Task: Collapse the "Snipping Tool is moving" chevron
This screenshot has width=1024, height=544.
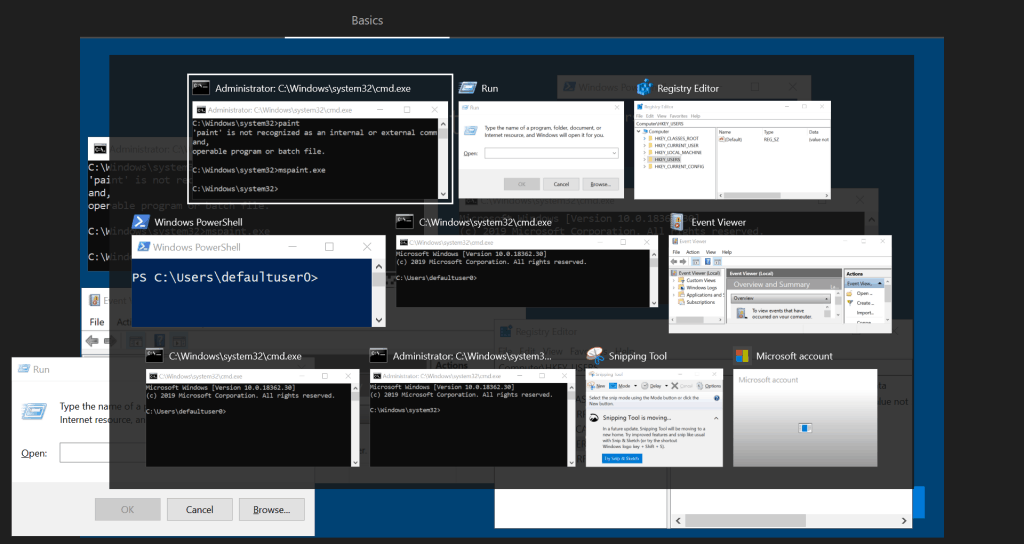Action: click(x=716, y=418)
